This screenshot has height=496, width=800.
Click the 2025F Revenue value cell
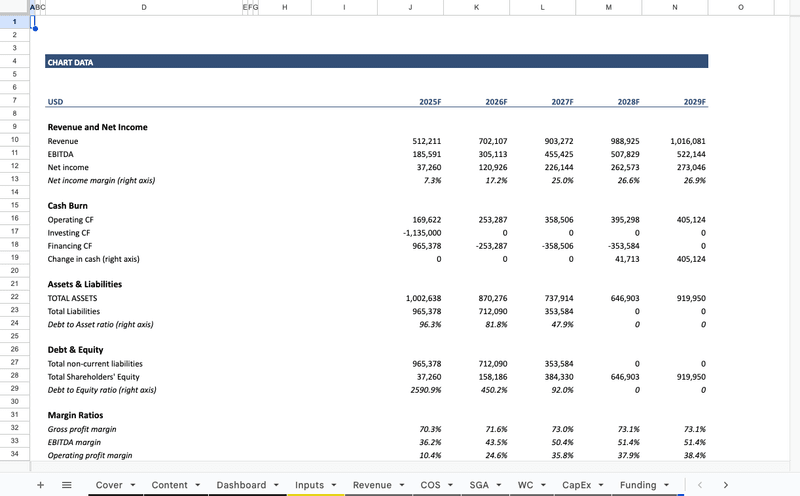(x=410, y=141)
